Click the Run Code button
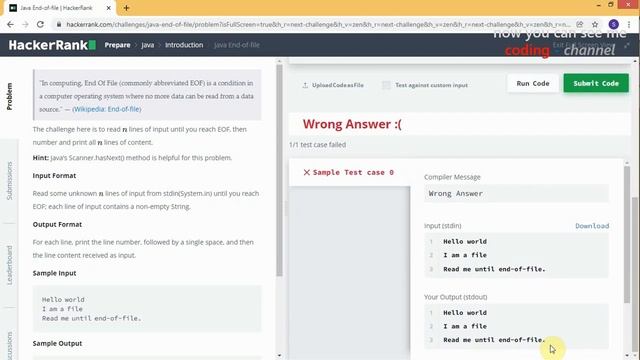The width and height of the screenshot is (640, 360). pos(533,83)
